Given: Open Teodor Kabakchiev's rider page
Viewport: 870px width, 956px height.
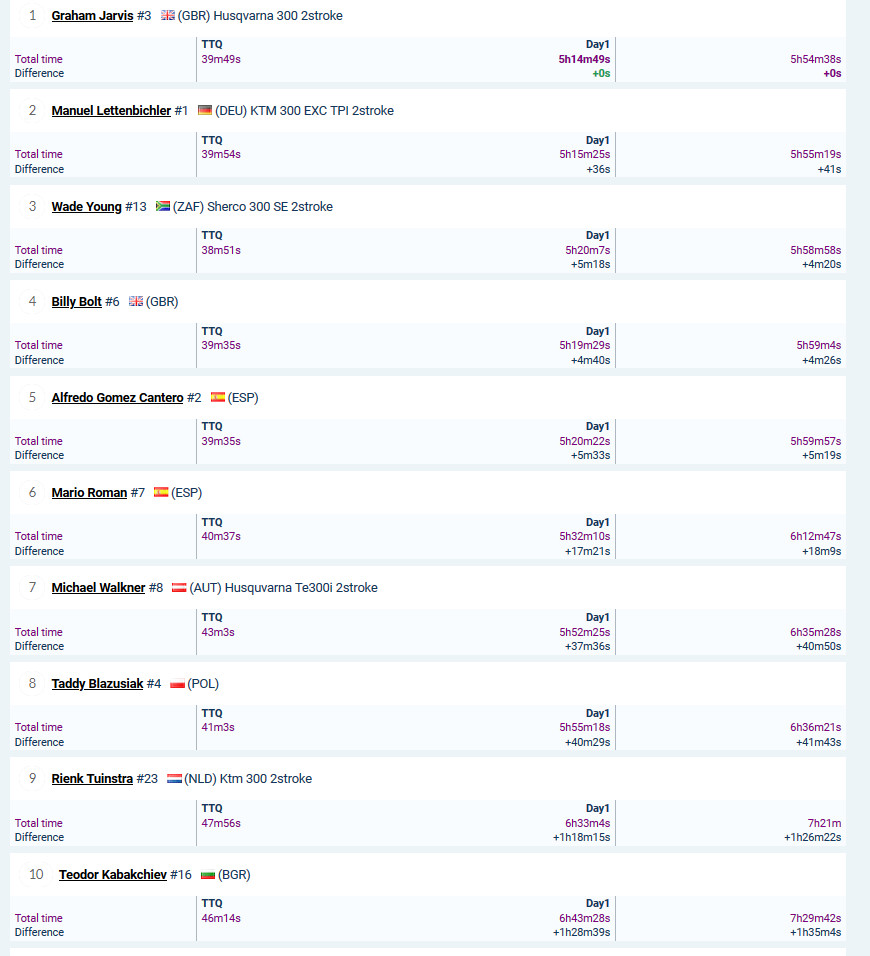Looking at the screenshot, I should pyautogui.click(x=113, y=874).
